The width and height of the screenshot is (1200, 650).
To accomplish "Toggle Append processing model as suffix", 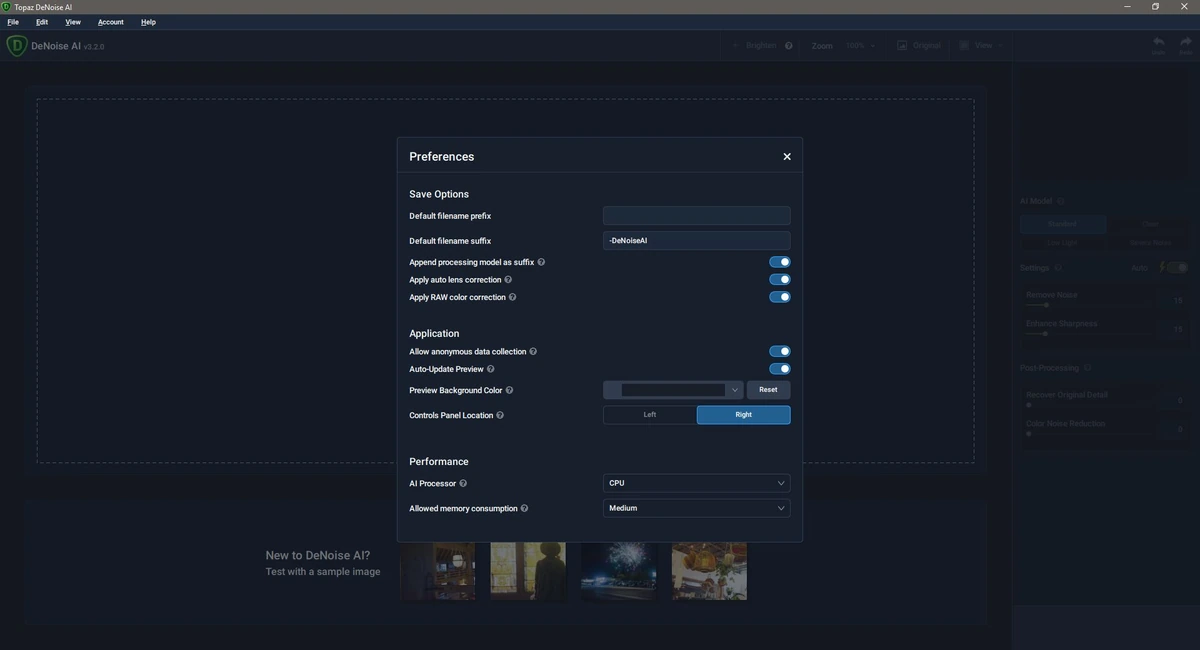I will 780,262.
